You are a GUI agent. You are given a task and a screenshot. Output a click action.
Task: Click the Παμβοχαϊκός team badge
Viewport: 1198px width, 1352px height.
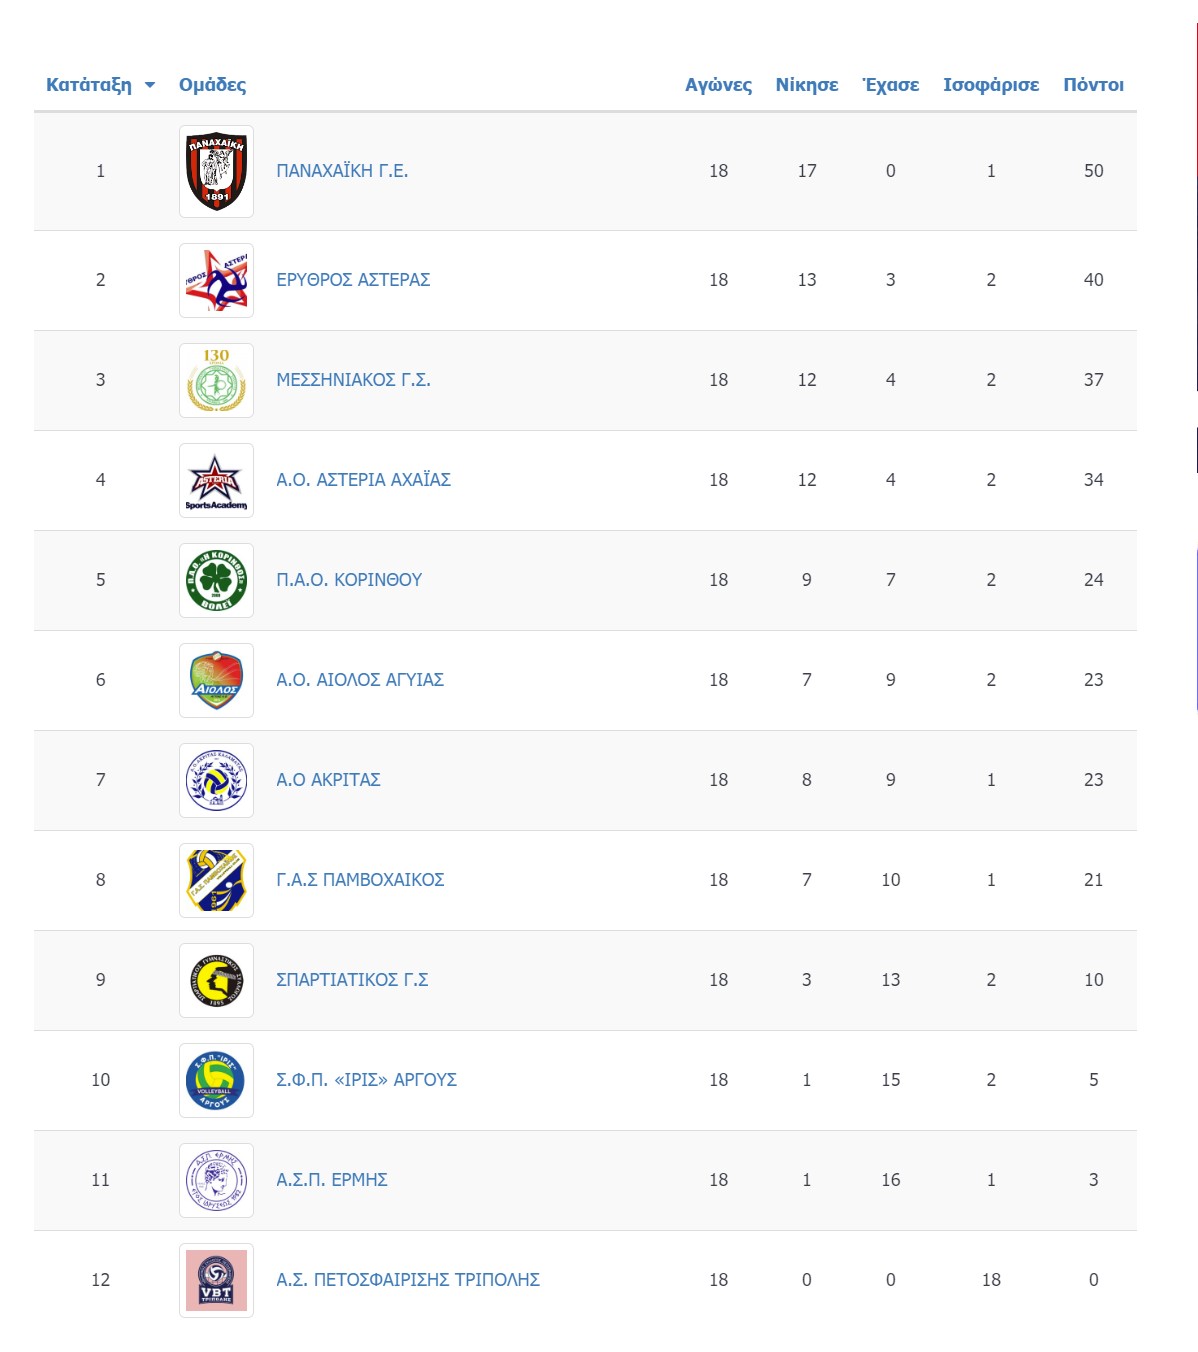(x=216, y=880)
